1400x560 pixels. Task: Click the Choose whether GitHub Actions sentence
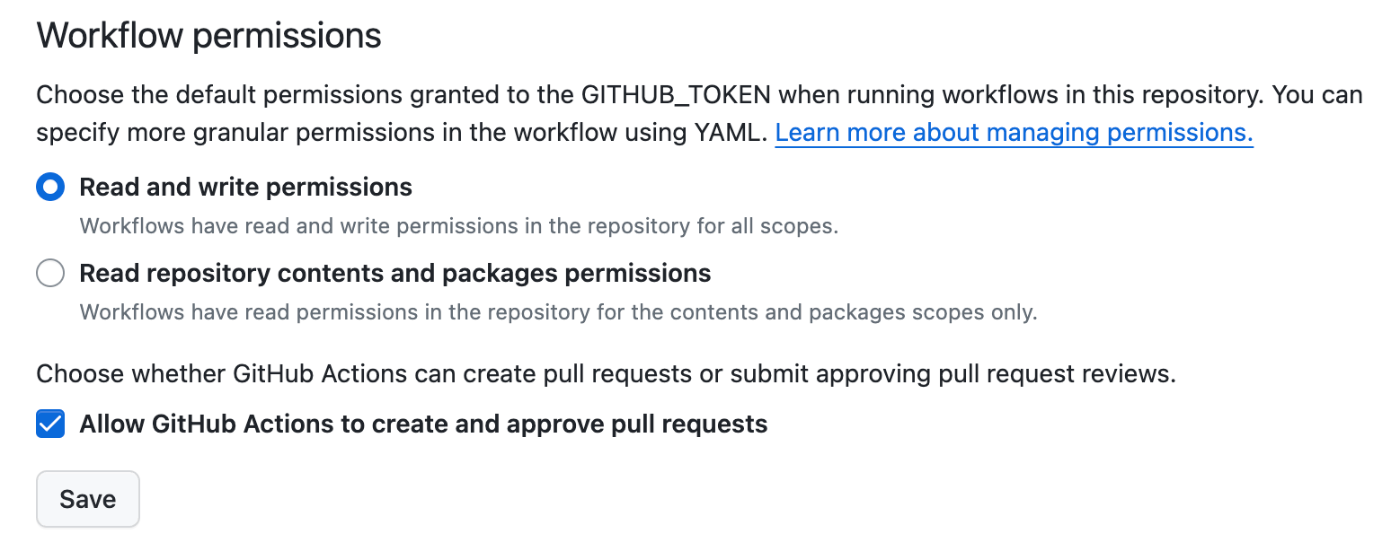tap(606, 375)
